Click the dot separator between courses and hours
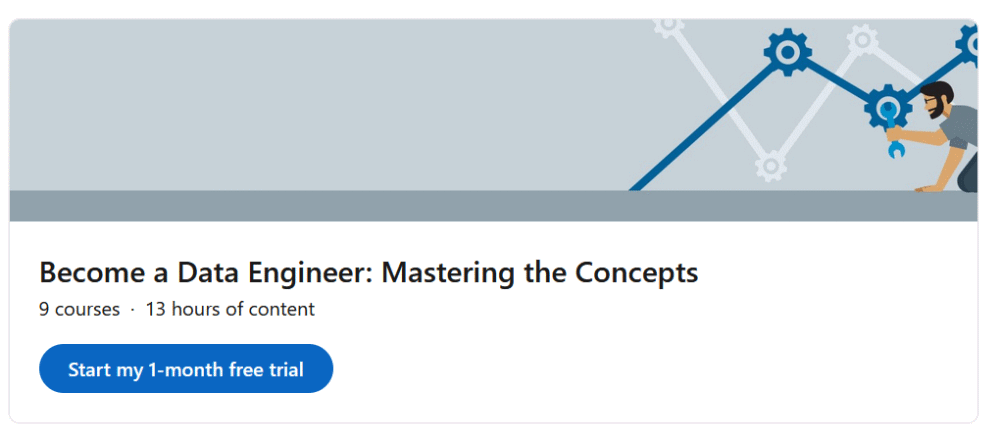 (132, 310)
